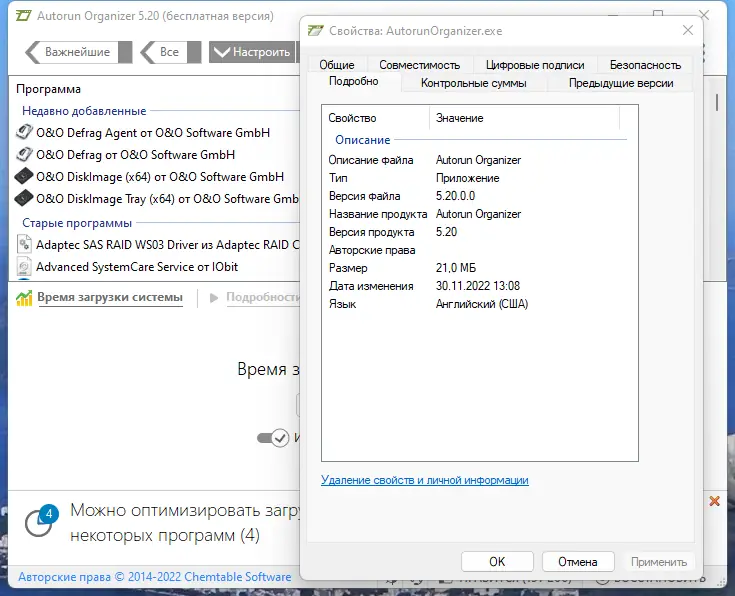The width and height of the screenshot is (735, 596).
Task: Close the Свойства: AutorunOrganizer.exe dialog
Action: click(x=688, y=30)
